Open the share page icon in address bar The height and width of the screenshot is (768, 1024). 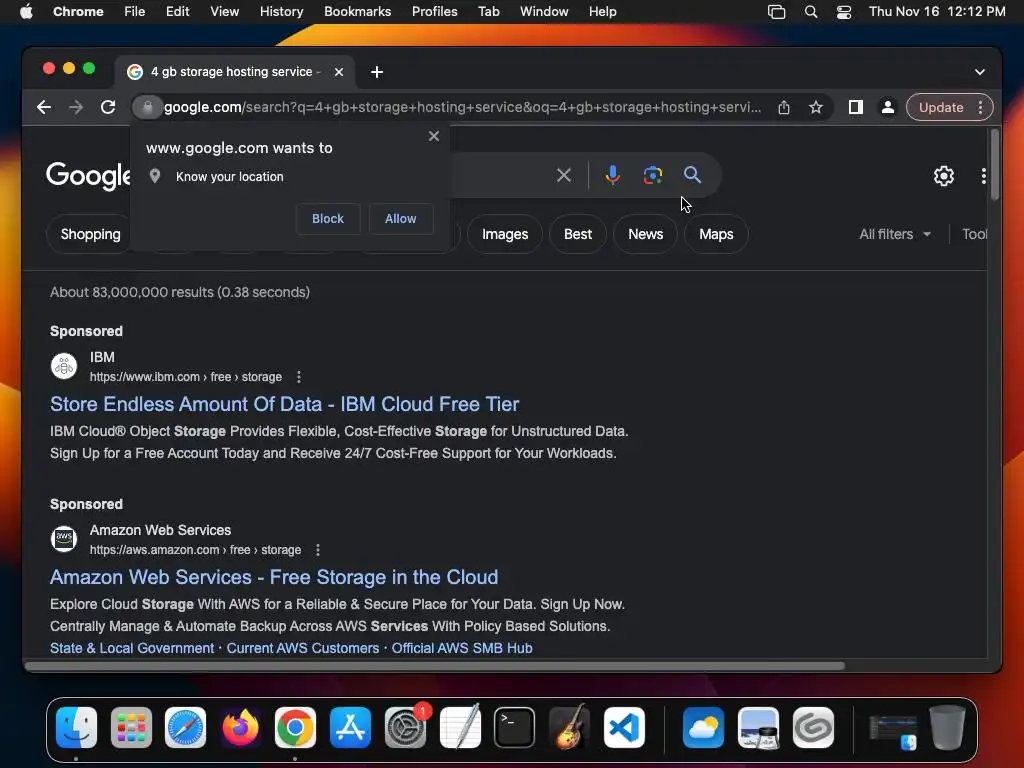pos(784,108)
